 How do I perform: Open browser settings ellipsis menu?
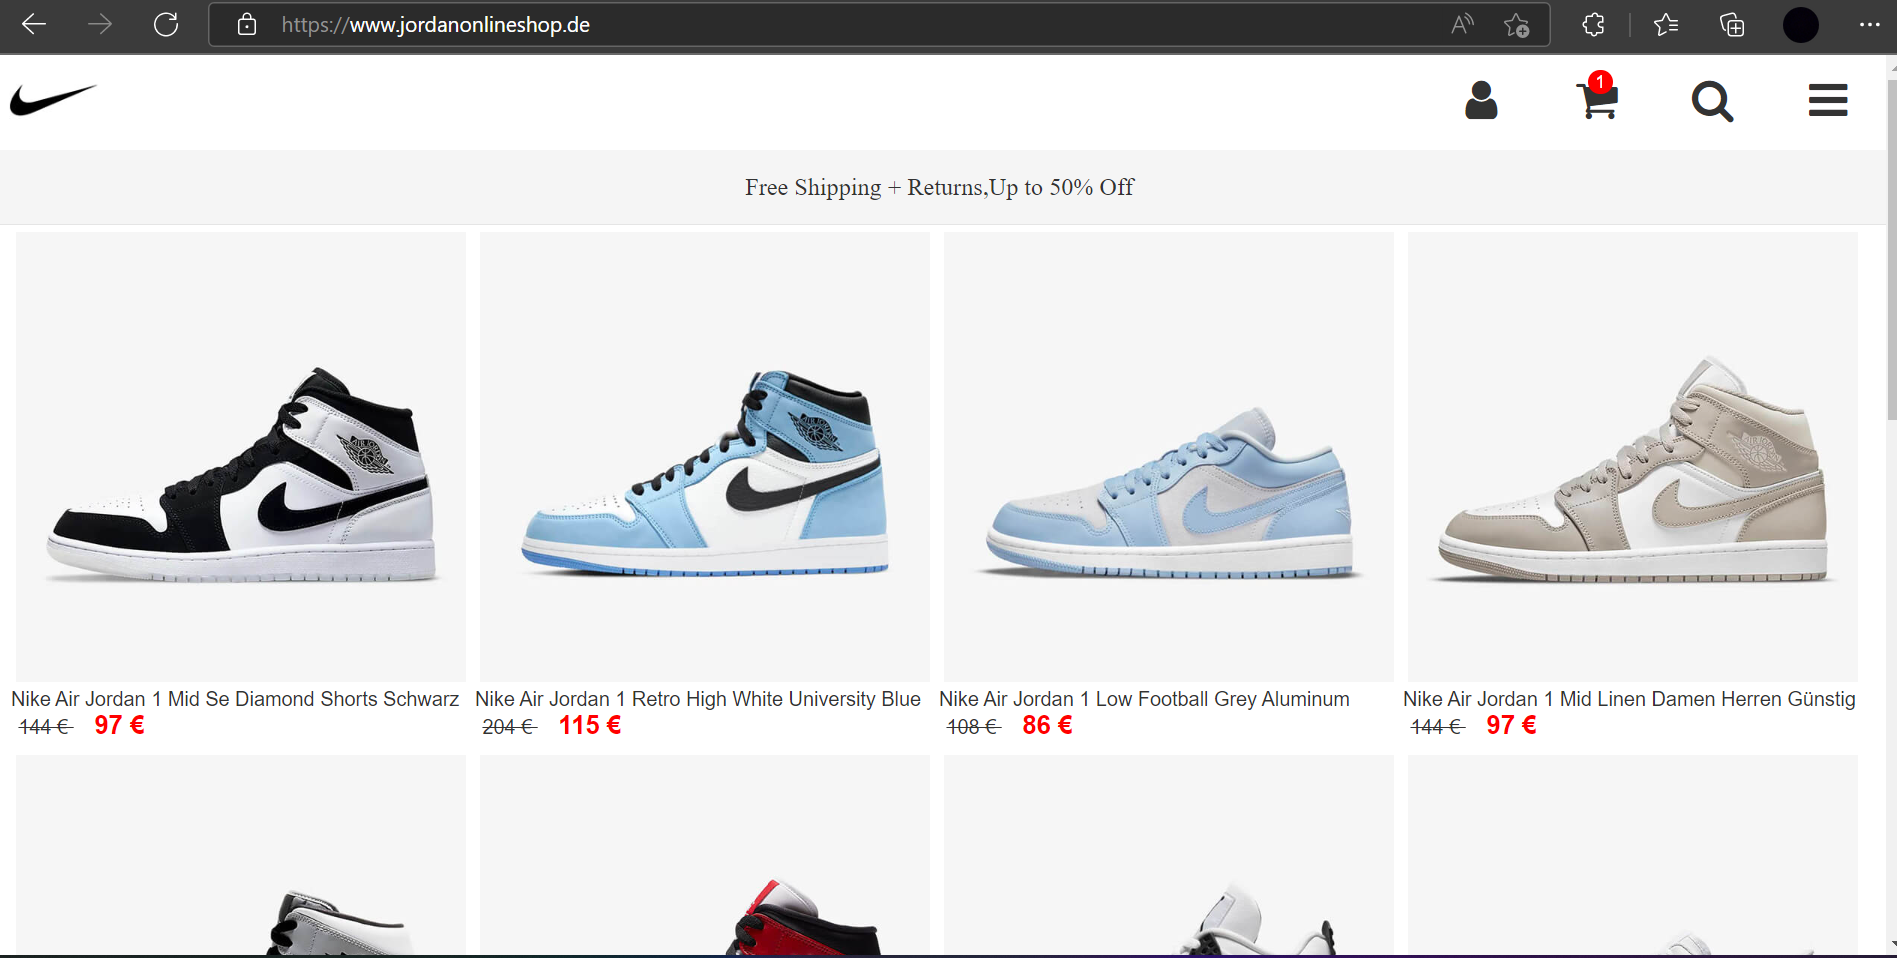[1869, 25]
